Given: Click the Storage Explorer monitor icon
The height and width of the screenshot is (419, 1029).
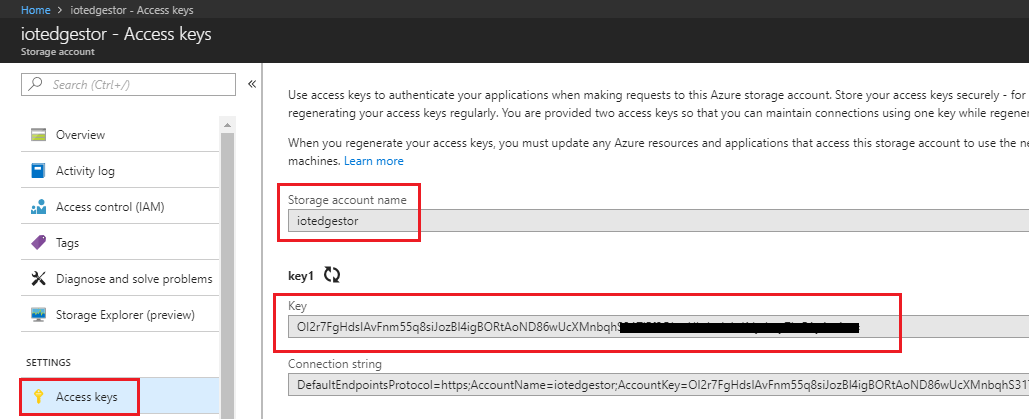Looking at the screenshot, I should tap(39, 315).
